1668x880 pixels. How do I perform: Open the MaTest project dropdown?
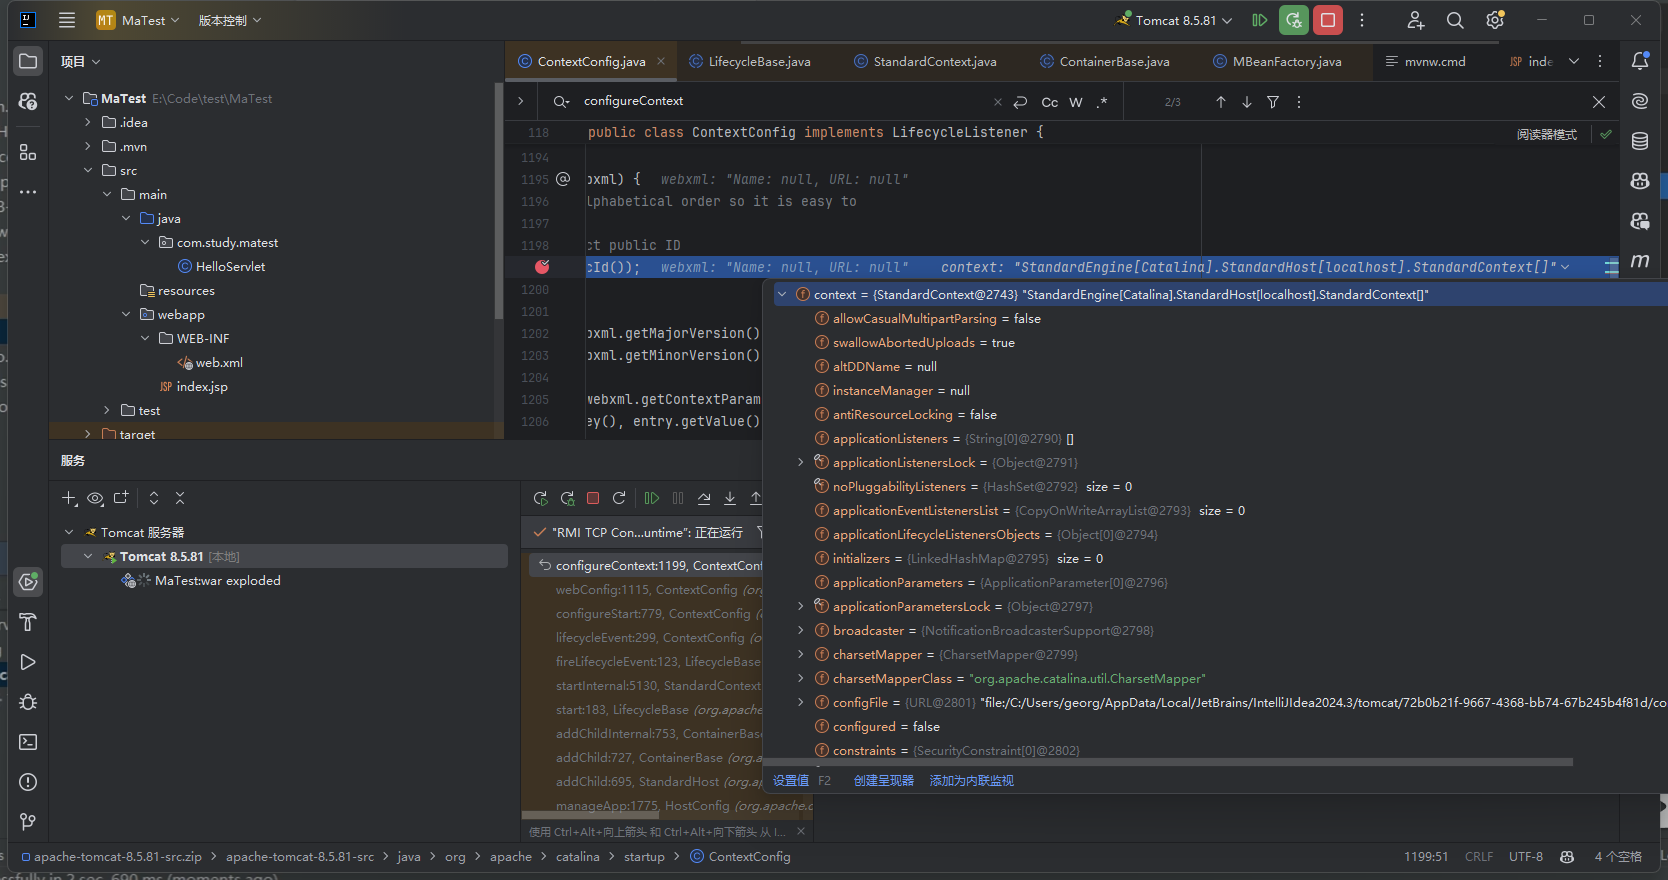138,20
